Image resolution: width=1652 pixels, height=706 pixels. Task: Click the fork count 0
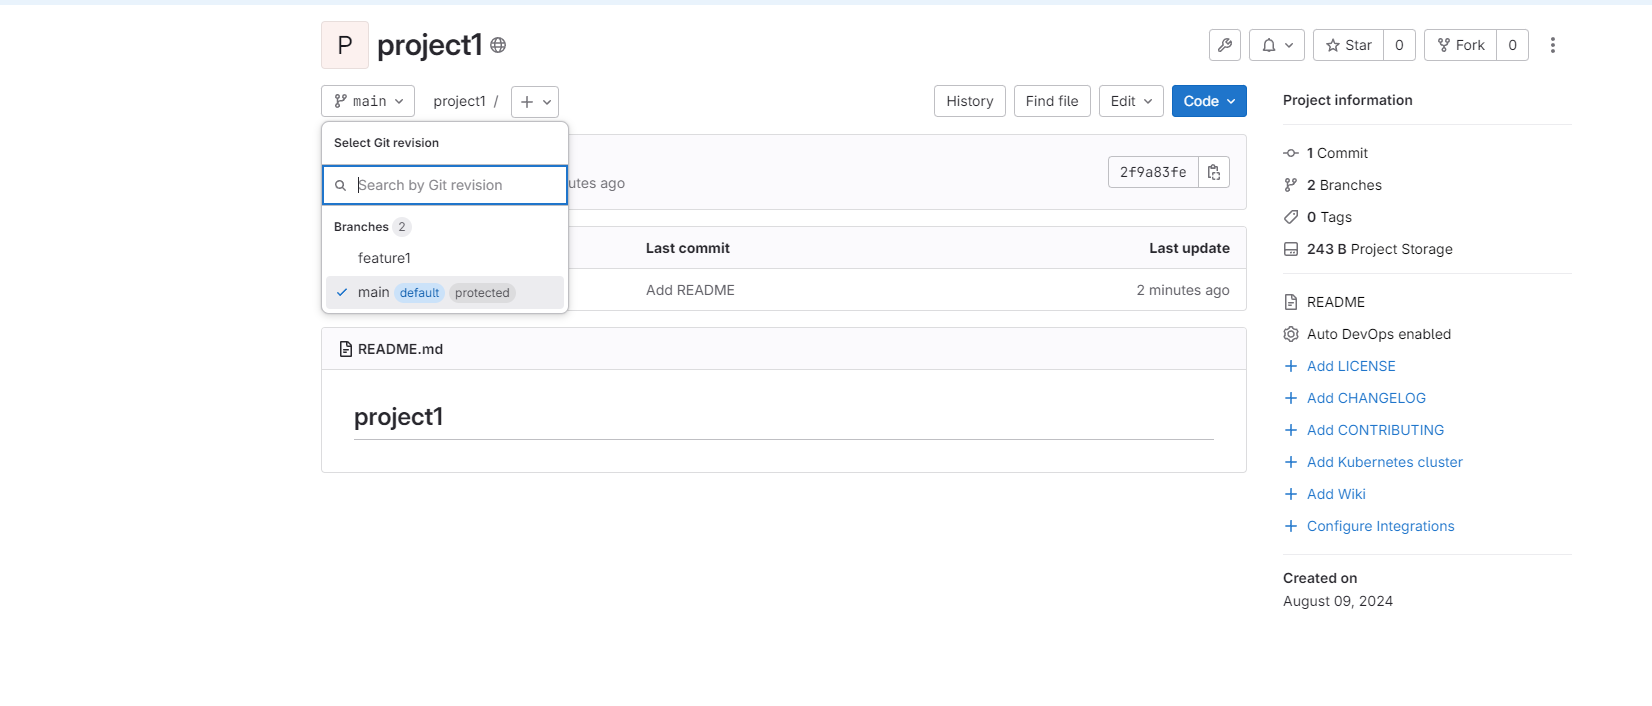click(1512, 45)
